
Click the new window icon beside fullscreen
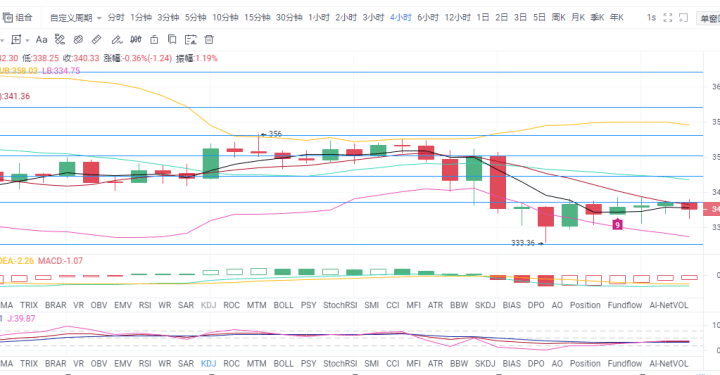[x=684, y=17]
